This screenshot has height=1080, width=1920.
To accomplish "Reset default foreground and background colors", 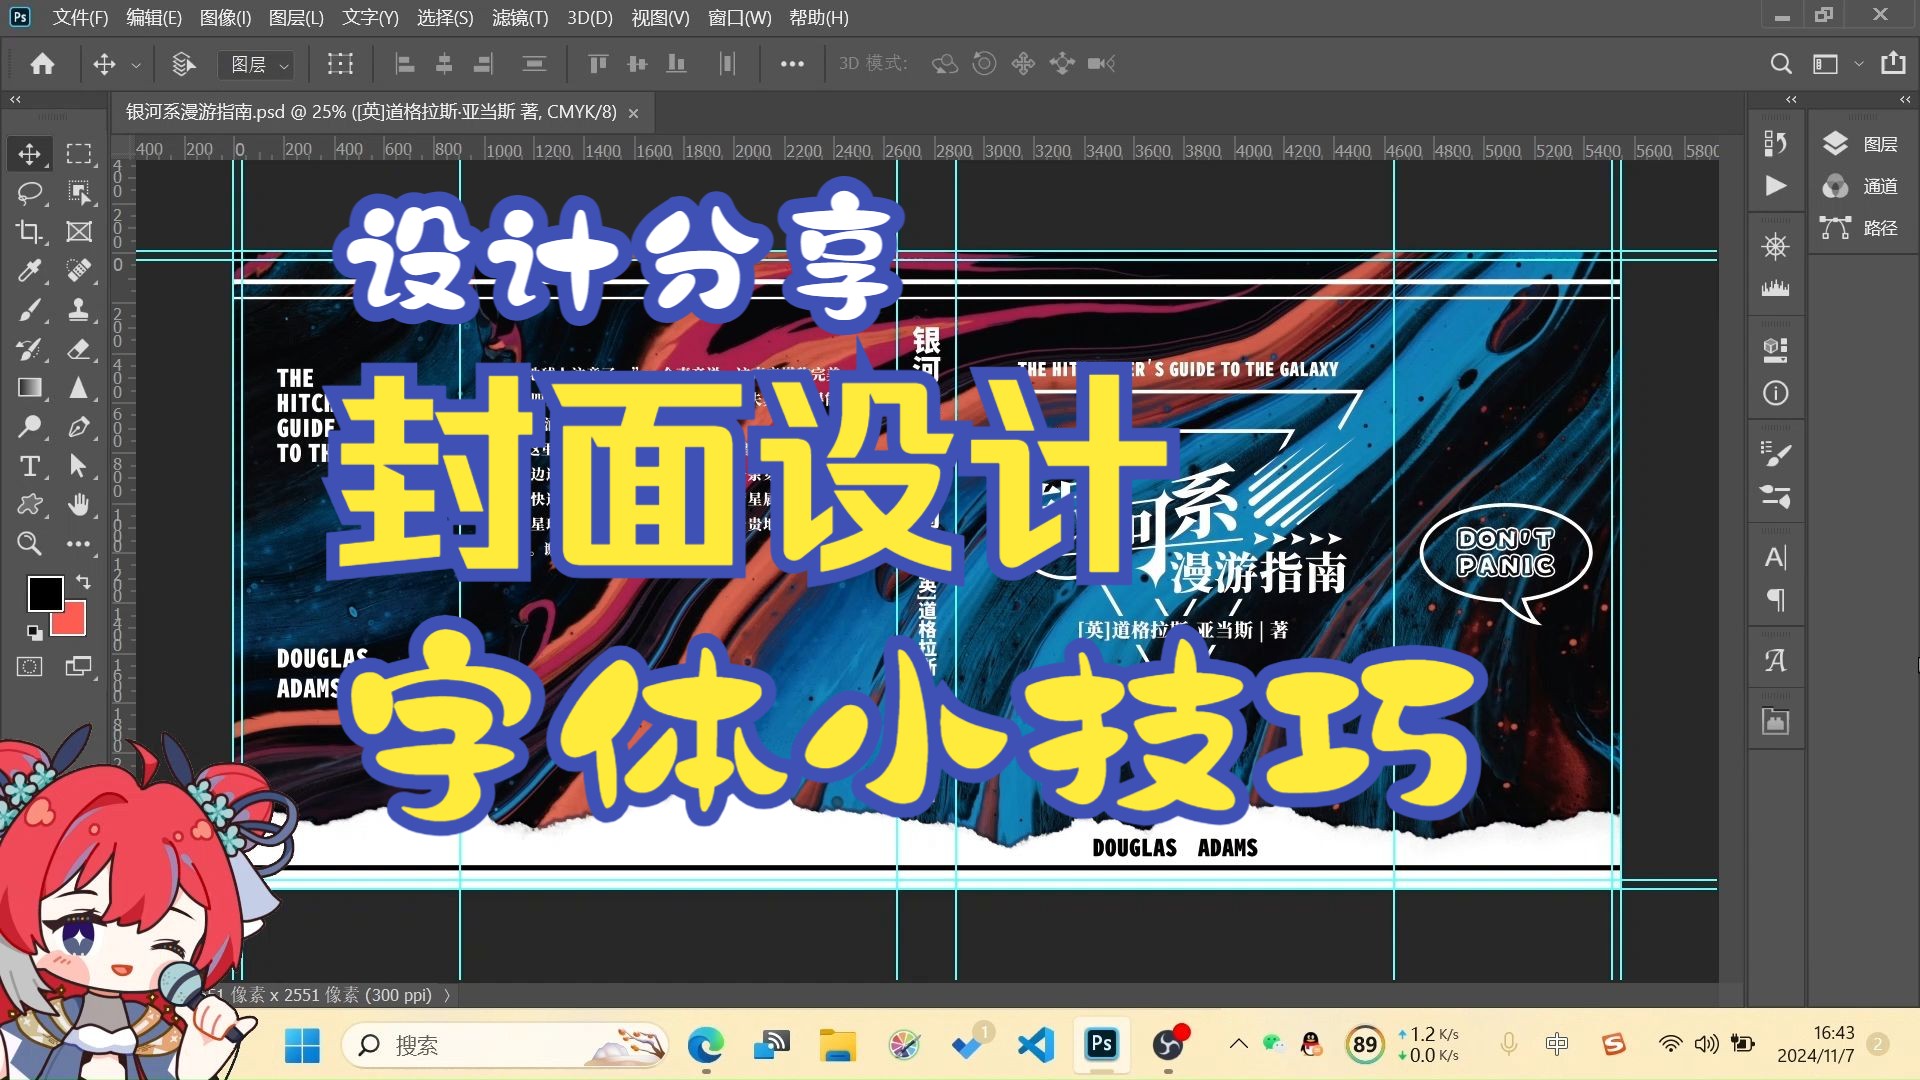I will [x=35, y=632].
